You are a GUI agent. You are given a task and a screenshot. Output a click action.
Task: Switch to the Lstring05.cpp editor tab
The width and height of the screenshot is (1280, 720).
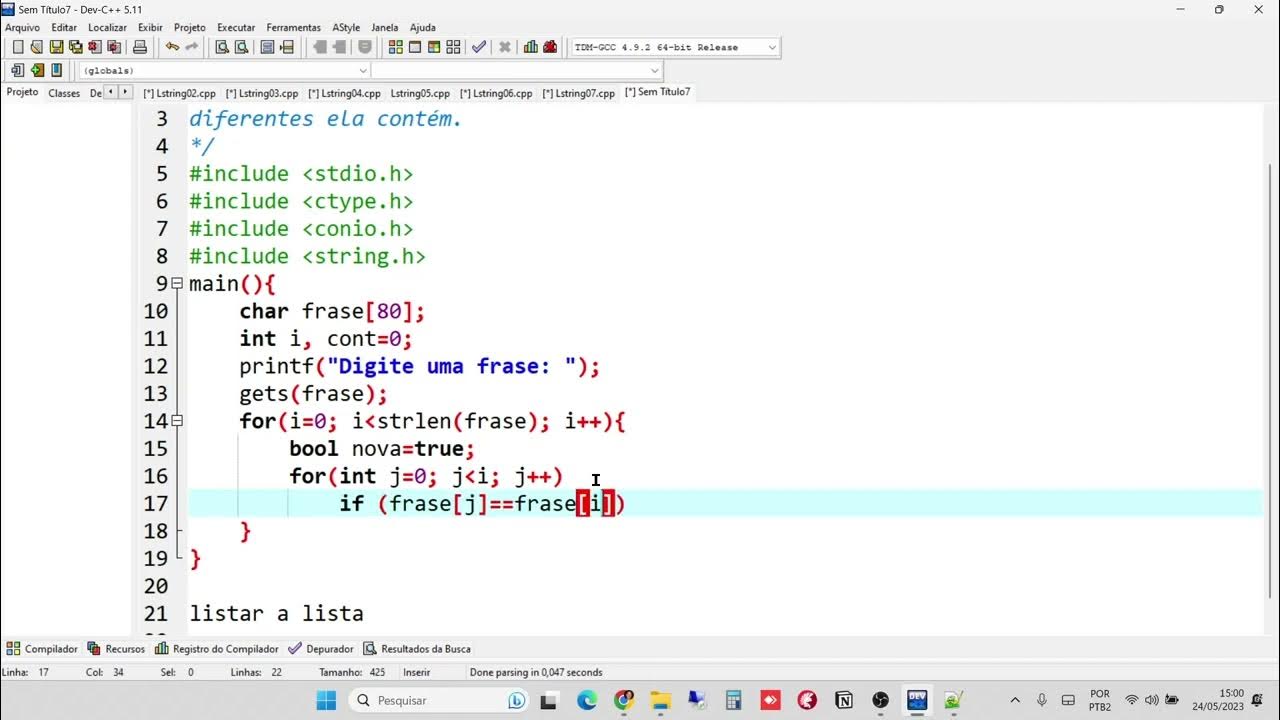click(x=420, y=93)
